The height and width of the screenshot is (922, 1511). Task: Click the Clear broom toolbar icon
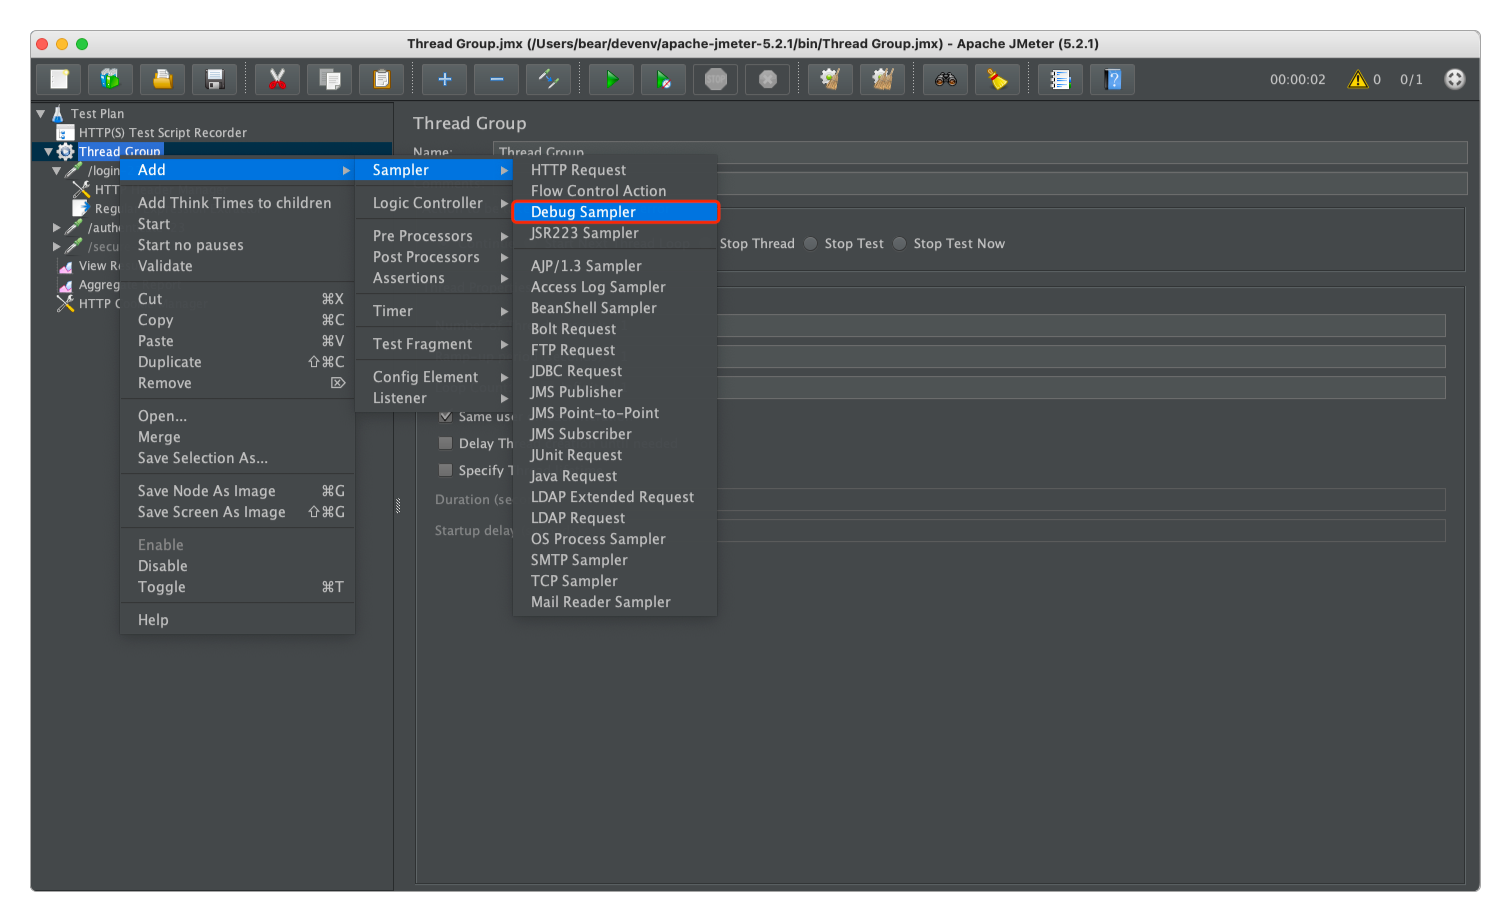click(x=830, y=79)
